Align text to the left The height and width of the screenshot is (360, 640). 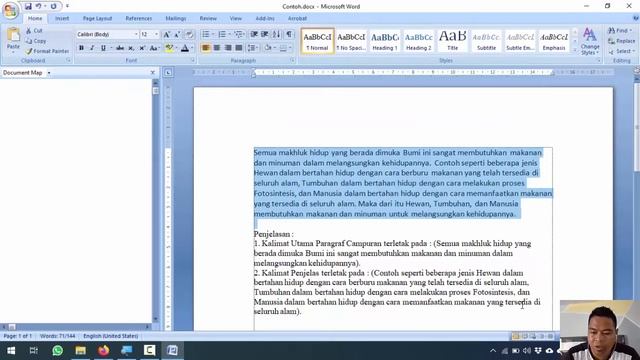tap(206, 48)
